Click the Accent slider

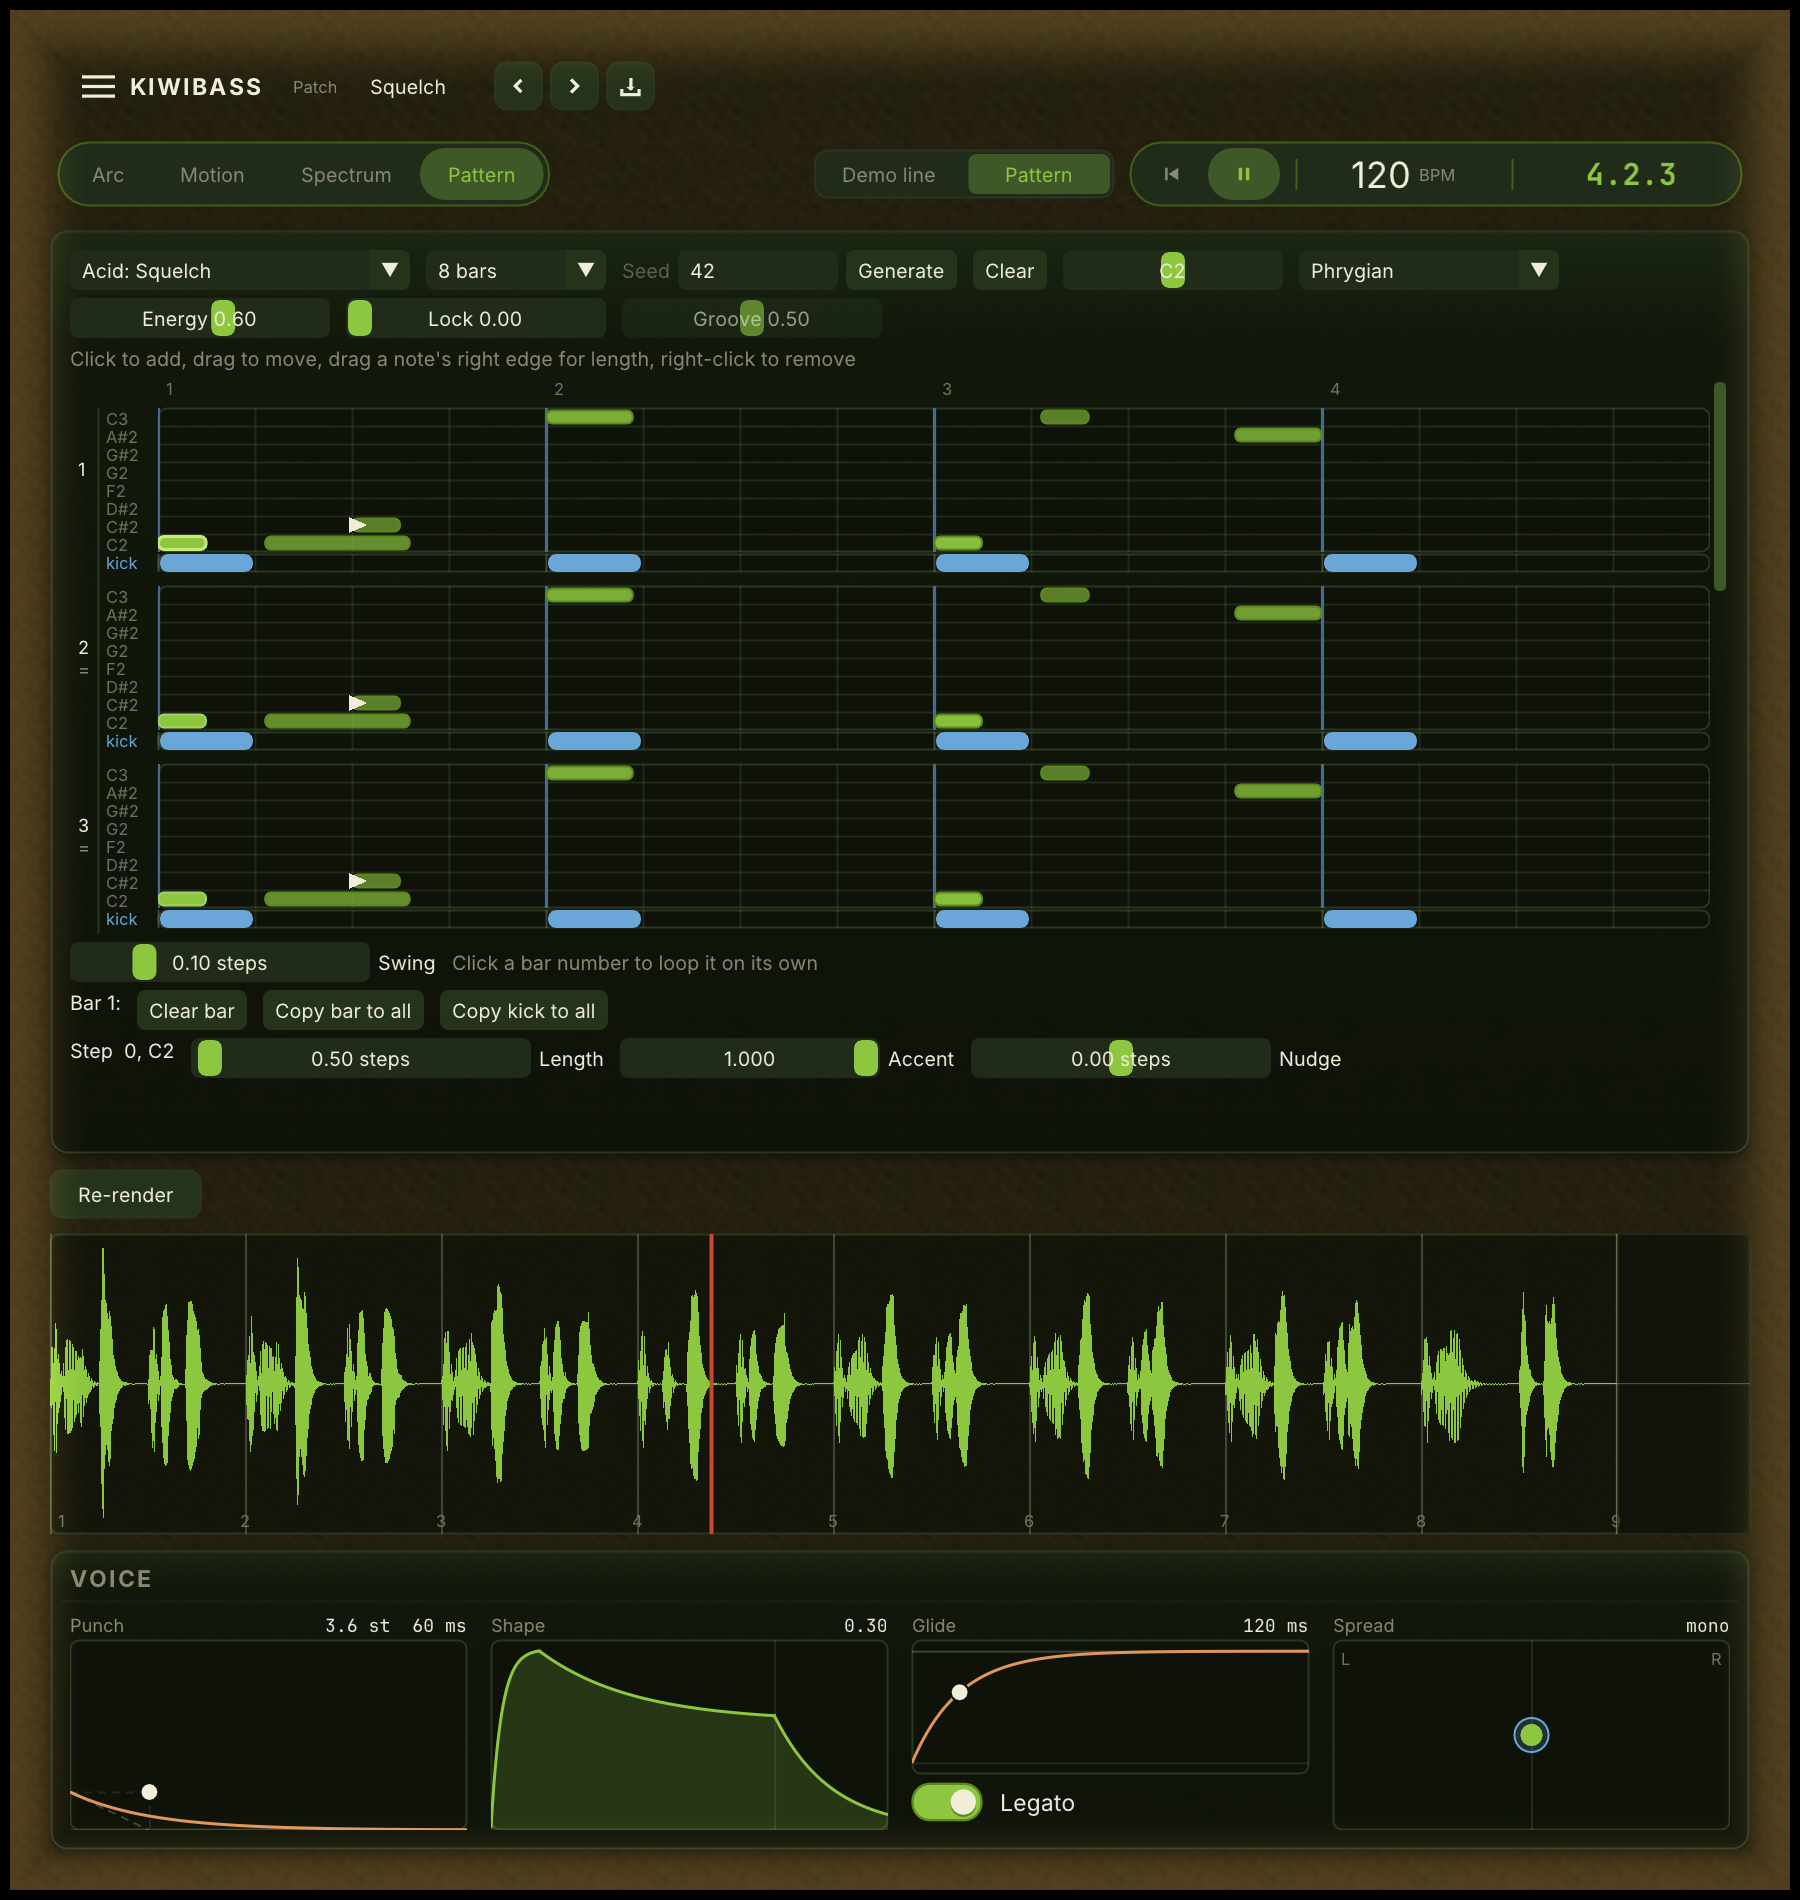point(750,1058)
